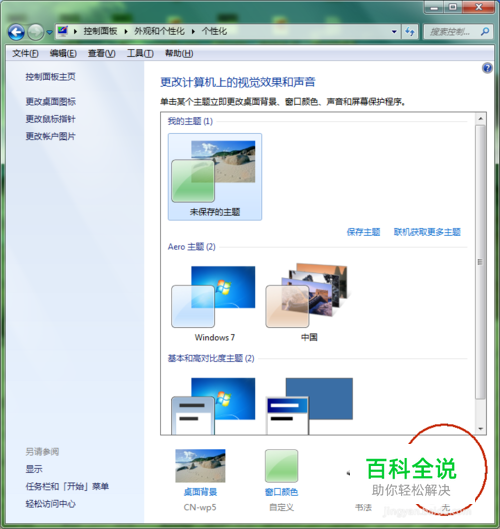500x529 pixels.
Task: Open the 文件(F) menu
Action: pyautogui.click(x=25, y=53)
